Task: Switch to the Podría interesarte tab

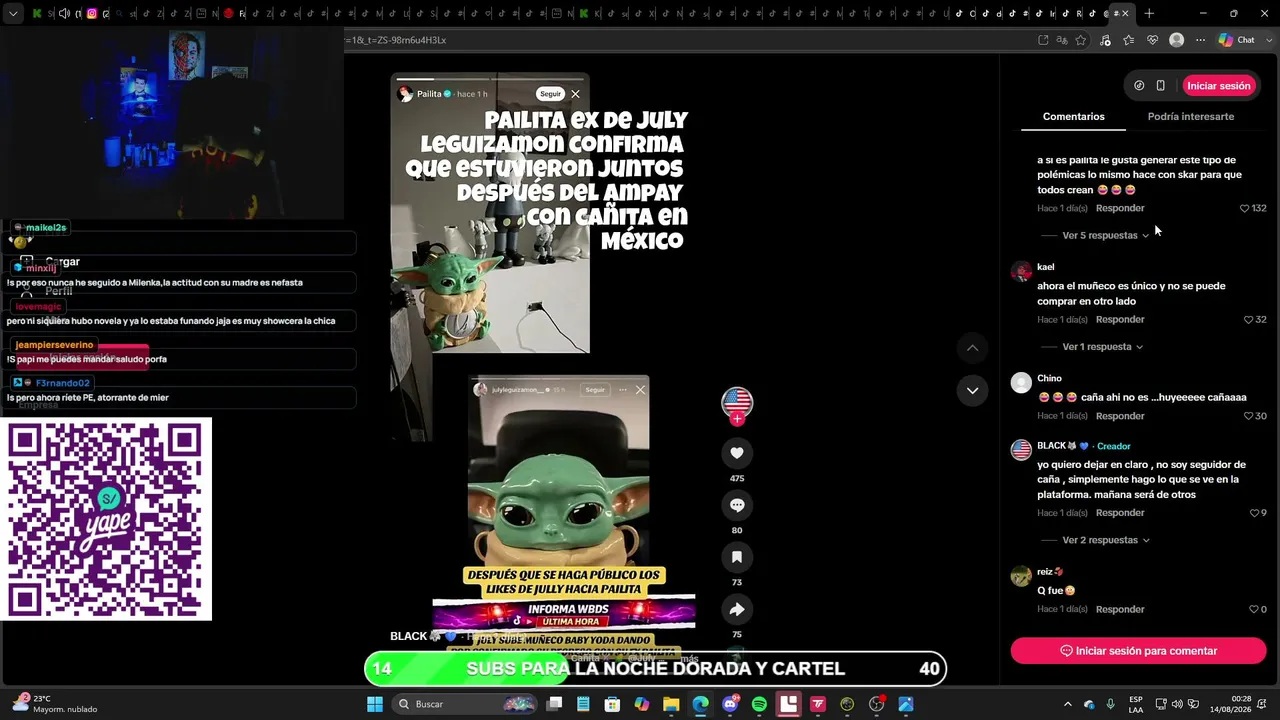Action: [x=1190, y=117]
